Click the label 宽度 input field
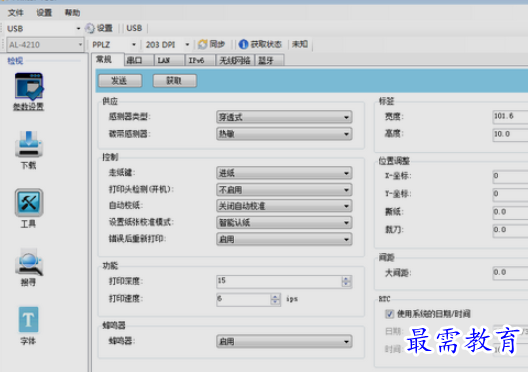528x372 pixels. tap(510, 116)
